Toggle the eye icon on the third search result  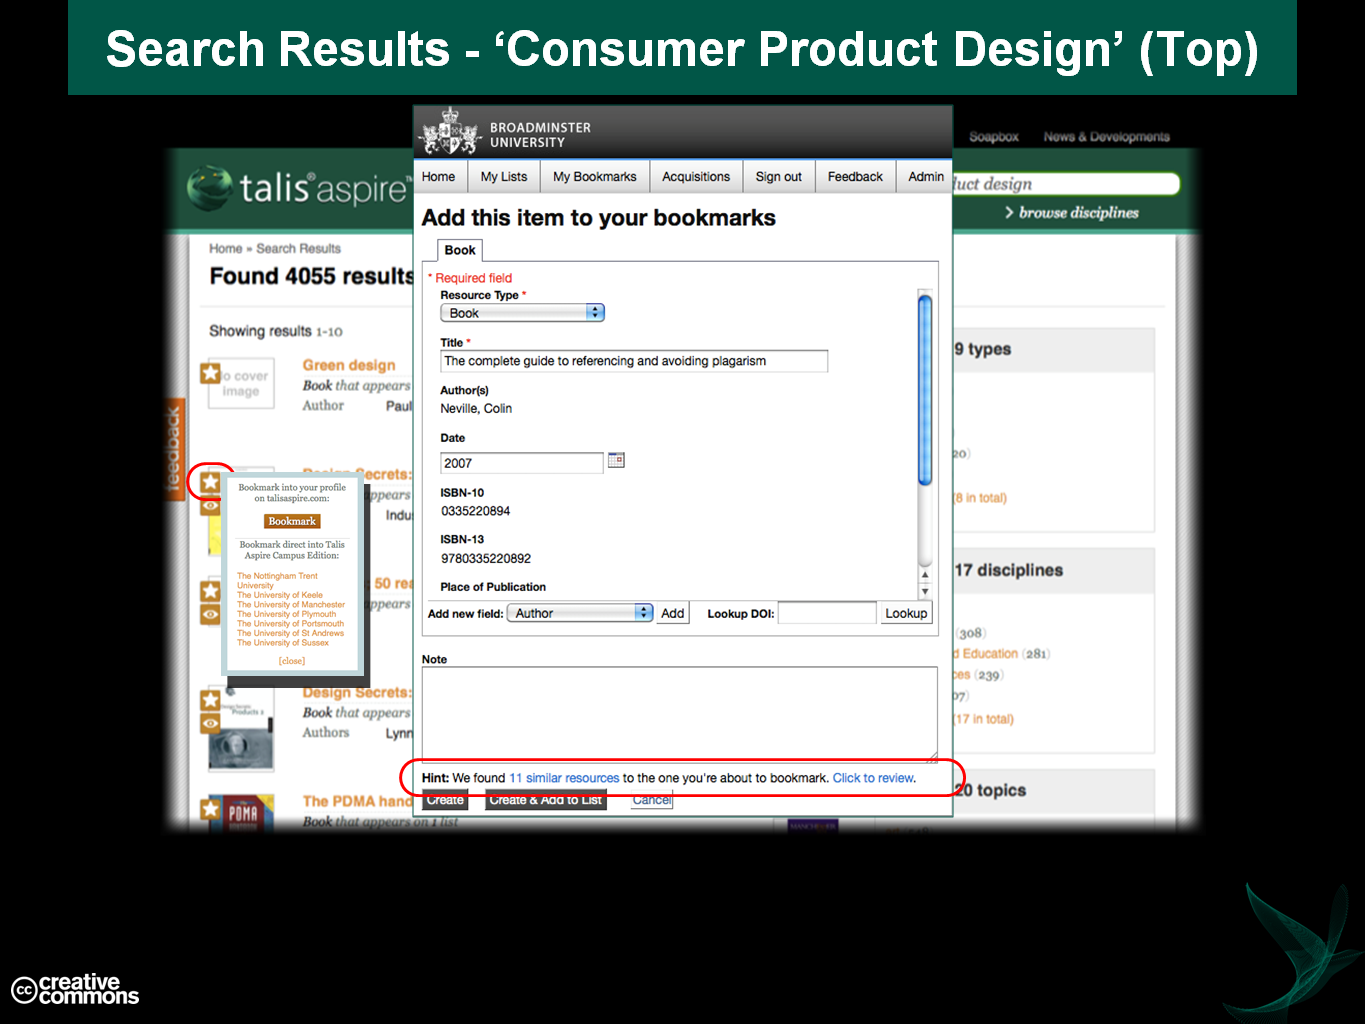point(210,614)
